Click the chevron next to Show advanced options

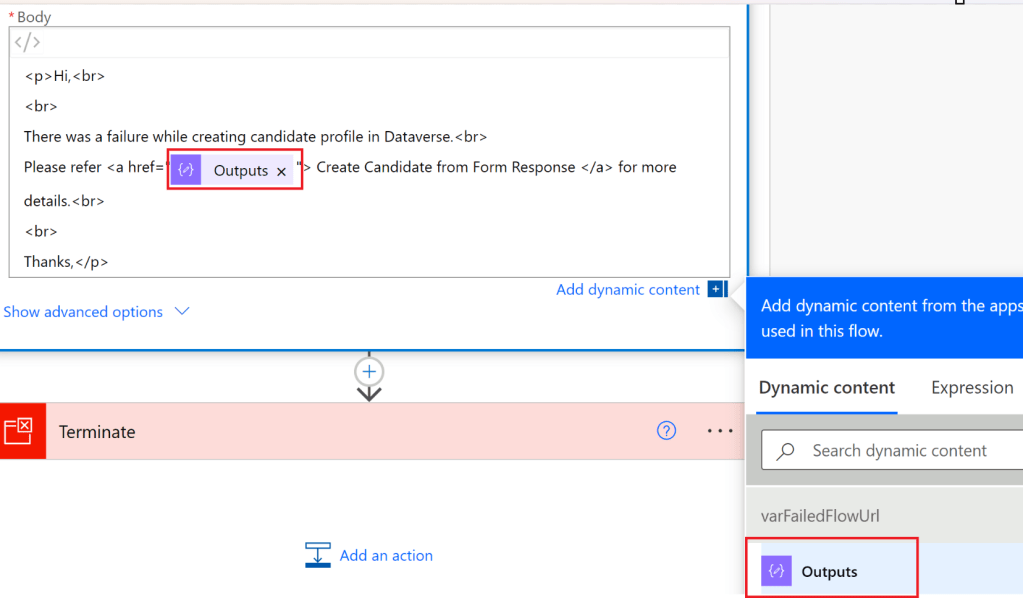tap(182, 311)
